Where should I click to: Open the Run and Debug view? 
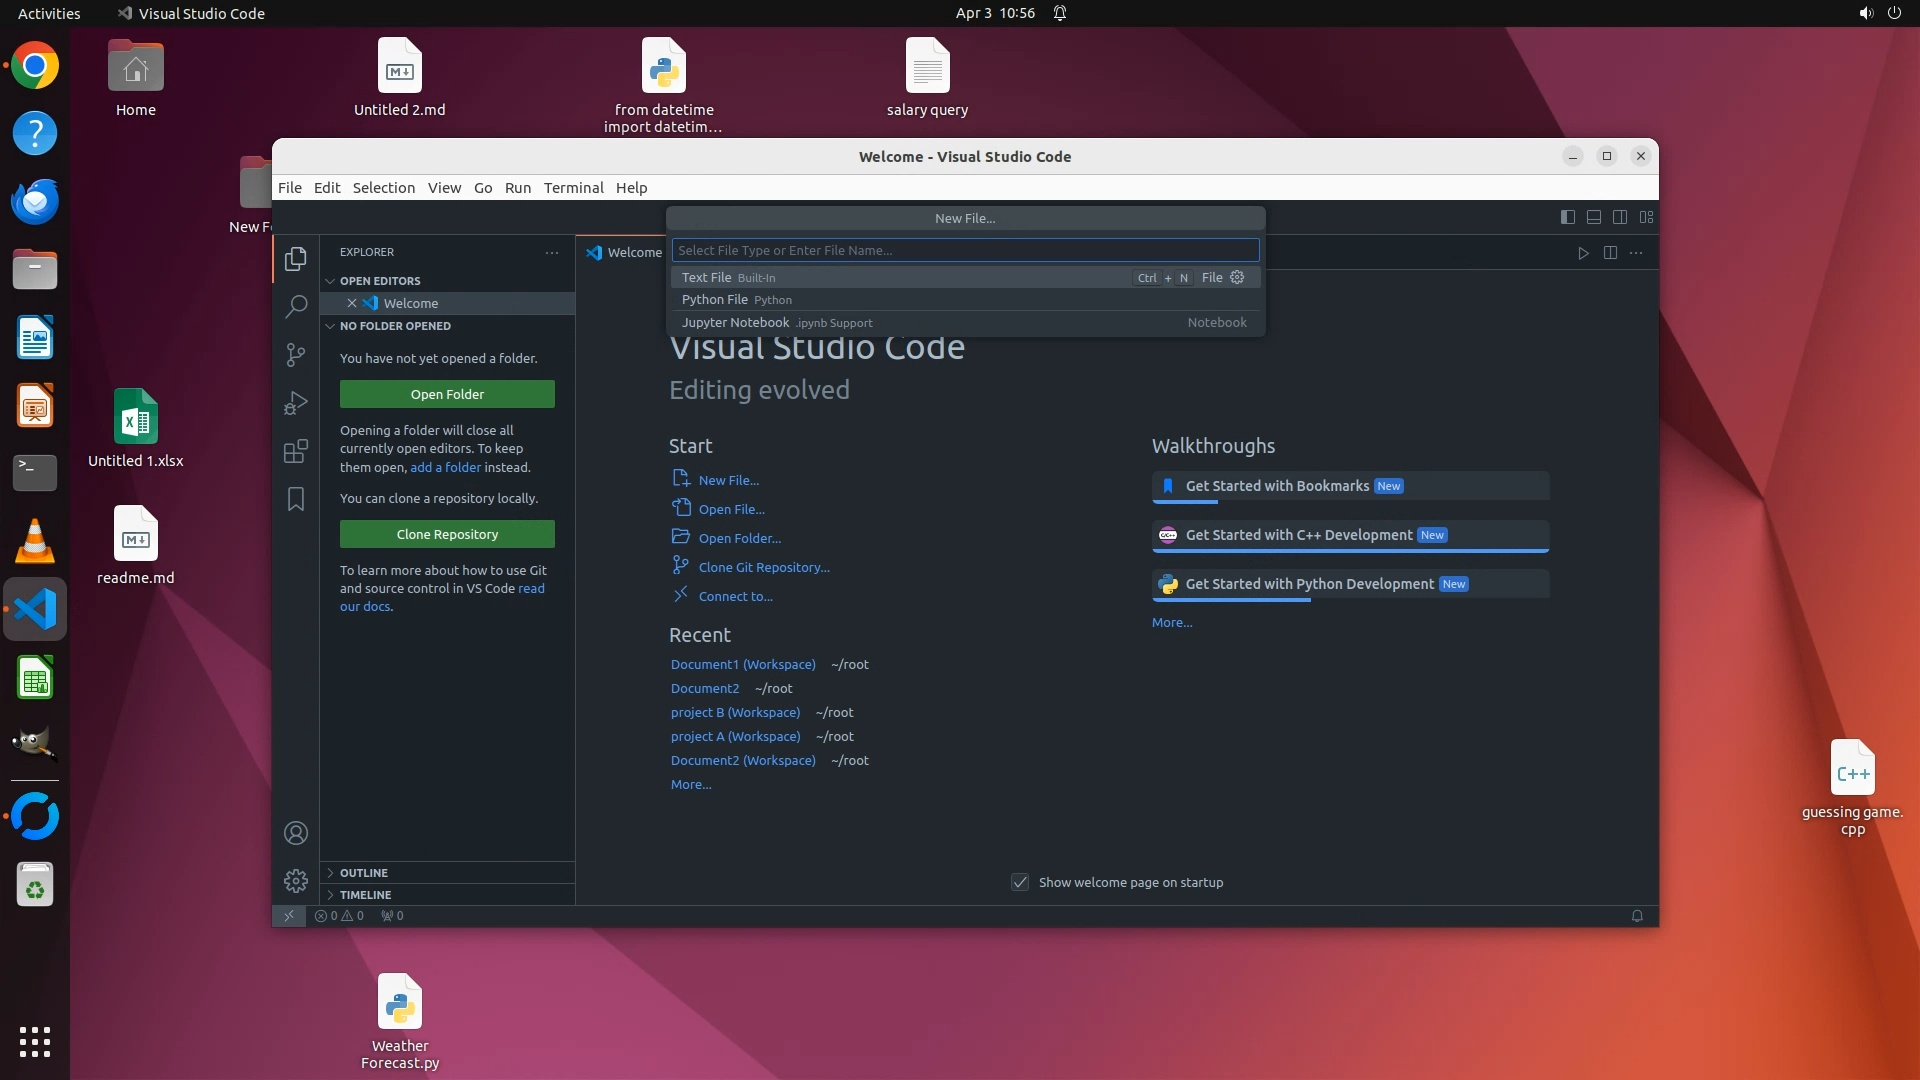tap(295, 403)
